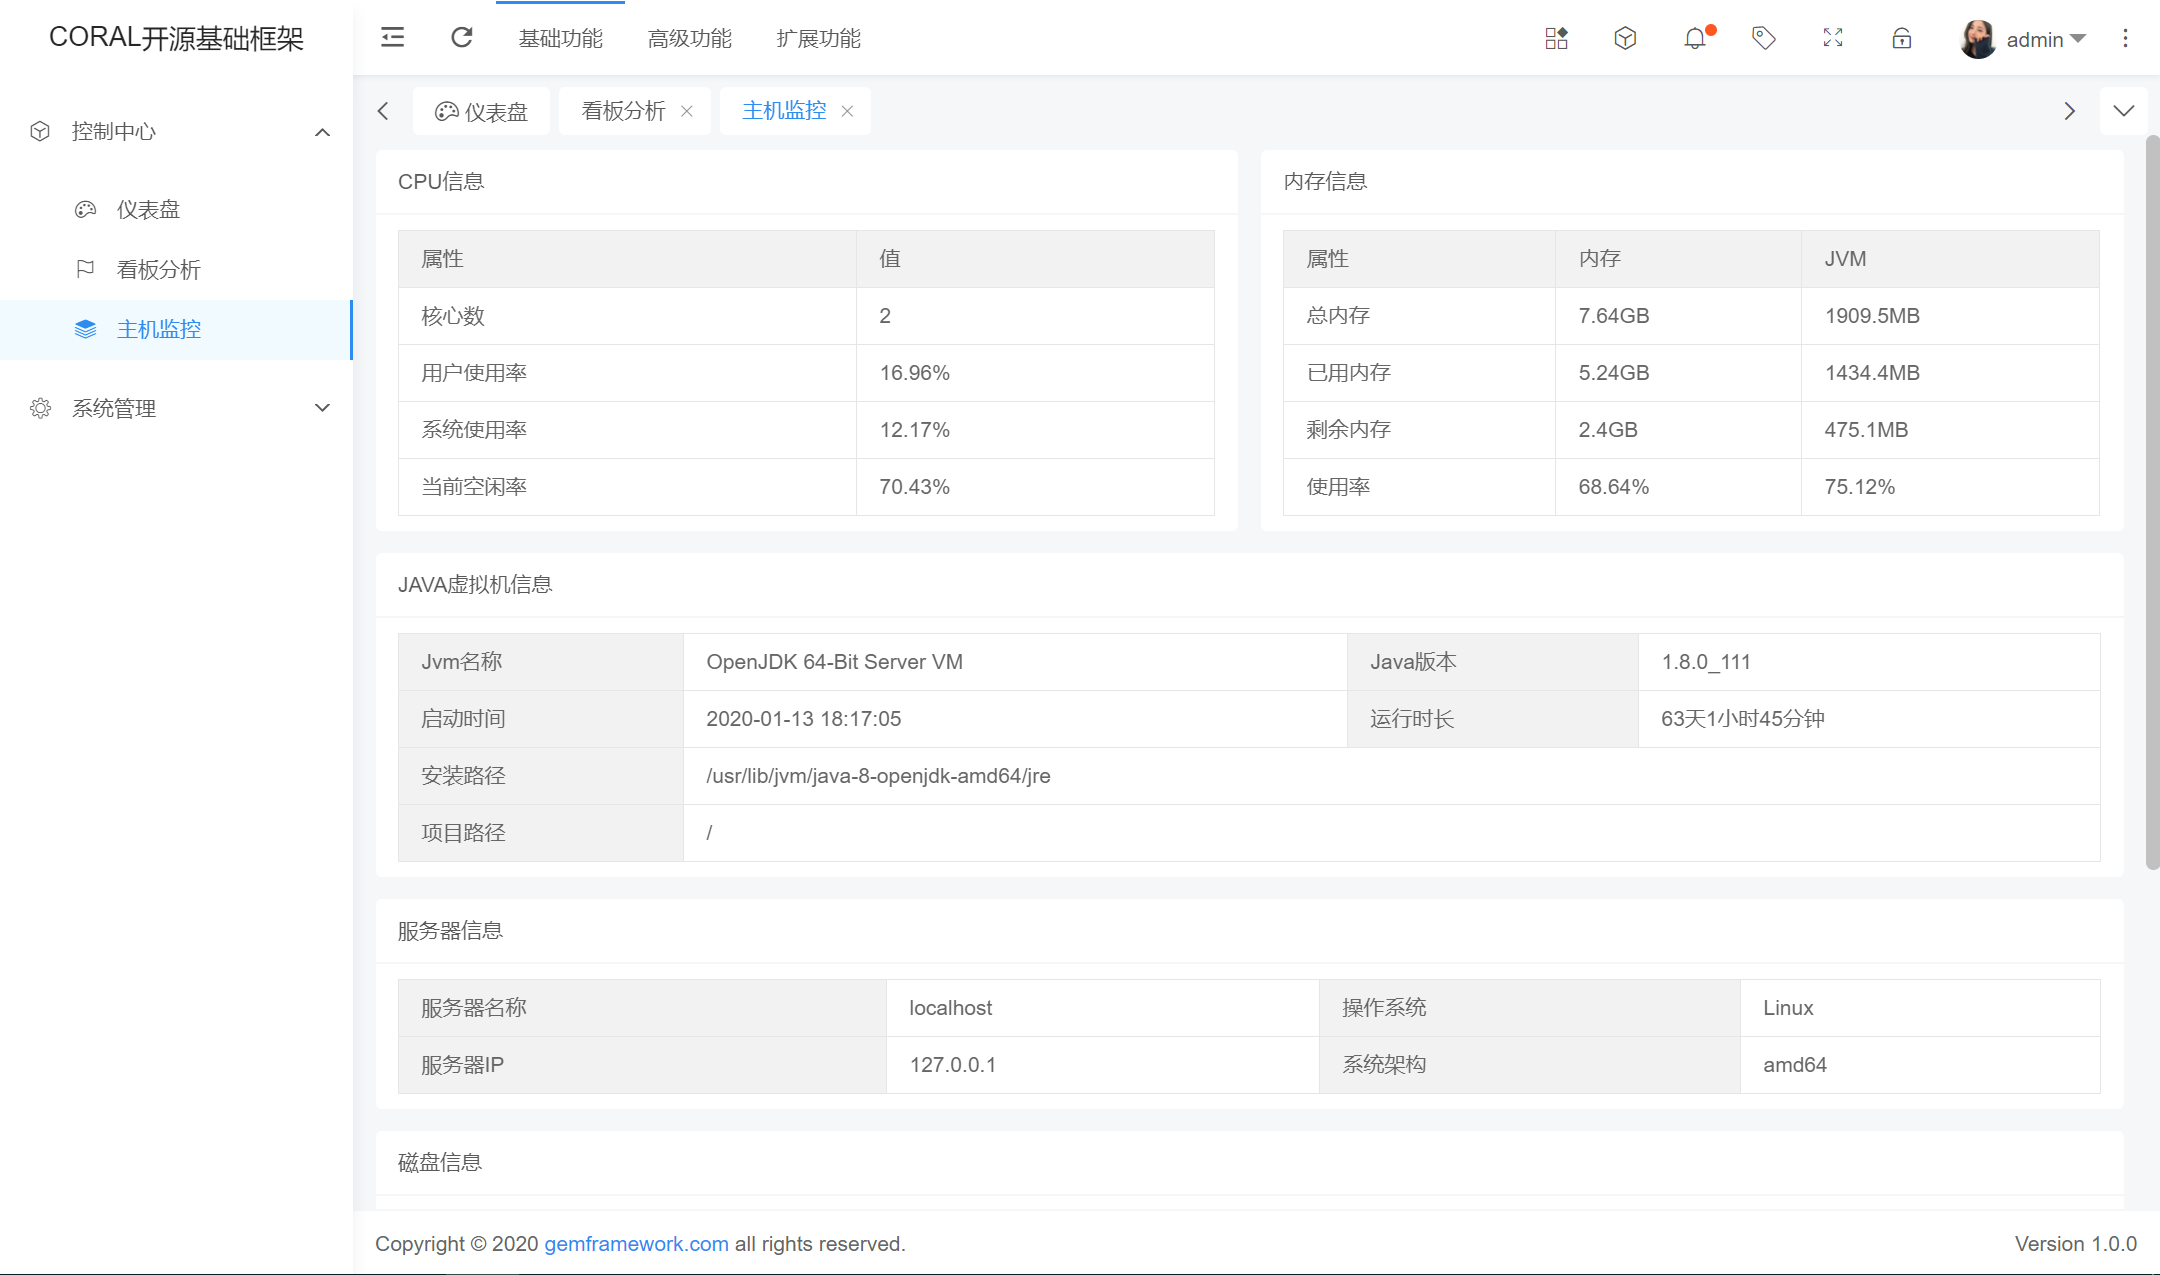2160x1275 pixels.
Task: Click the 服务器IP value 127.0.0.1
Action: click(x=952, y=1065)
